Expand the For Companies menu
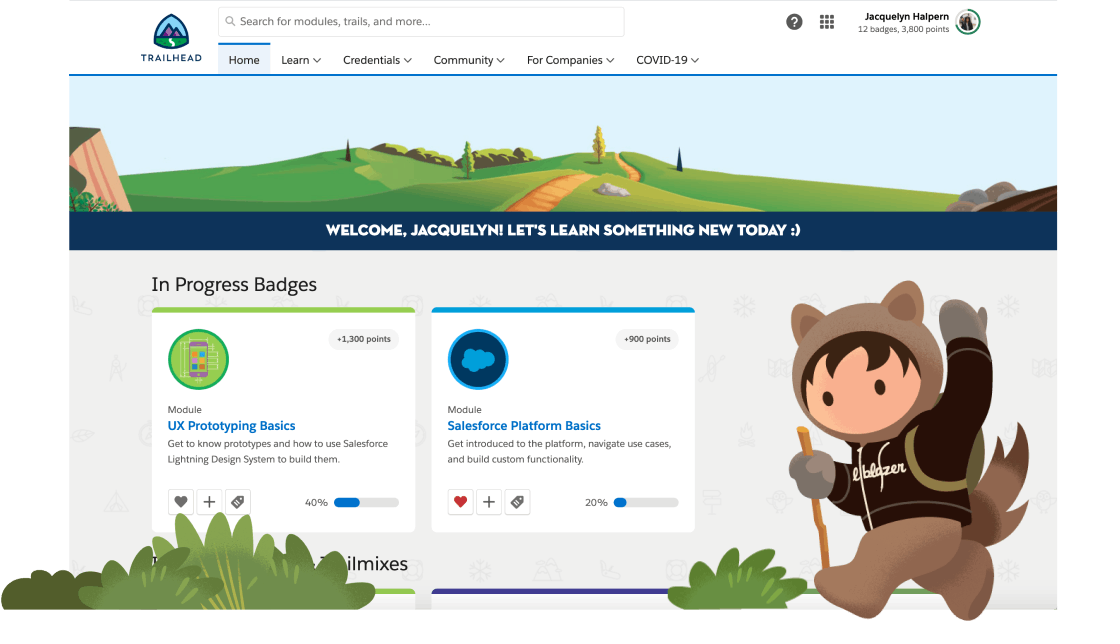Viewport: 1120px width, 644px height. click(x=570, y=60)
